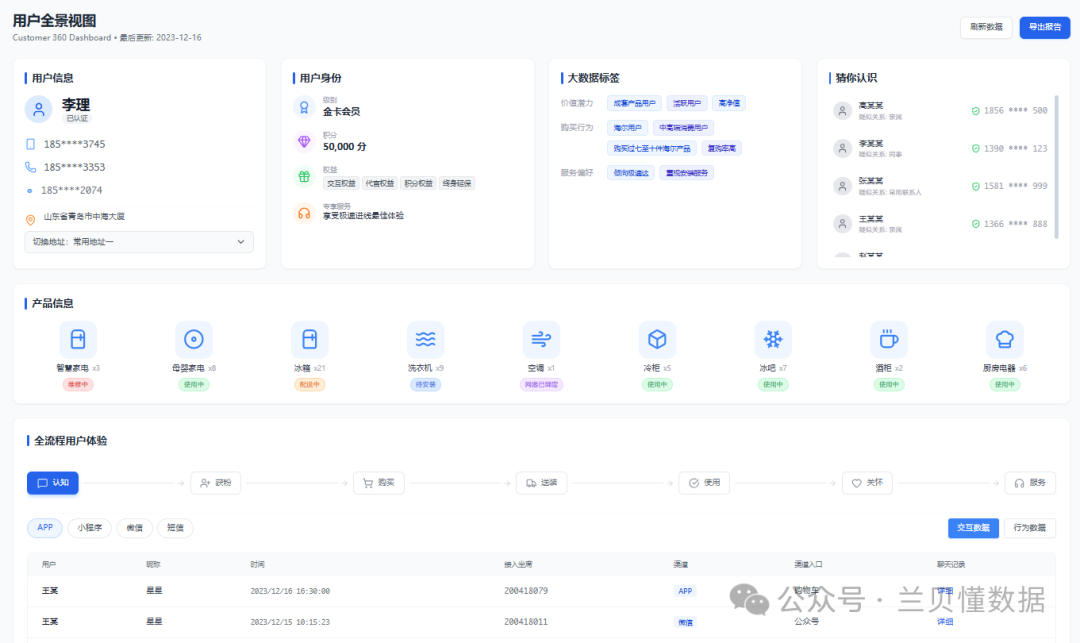The image size is (1080, 643).
Task: Click the 海尔用户 tag
Action: point(627,127)
